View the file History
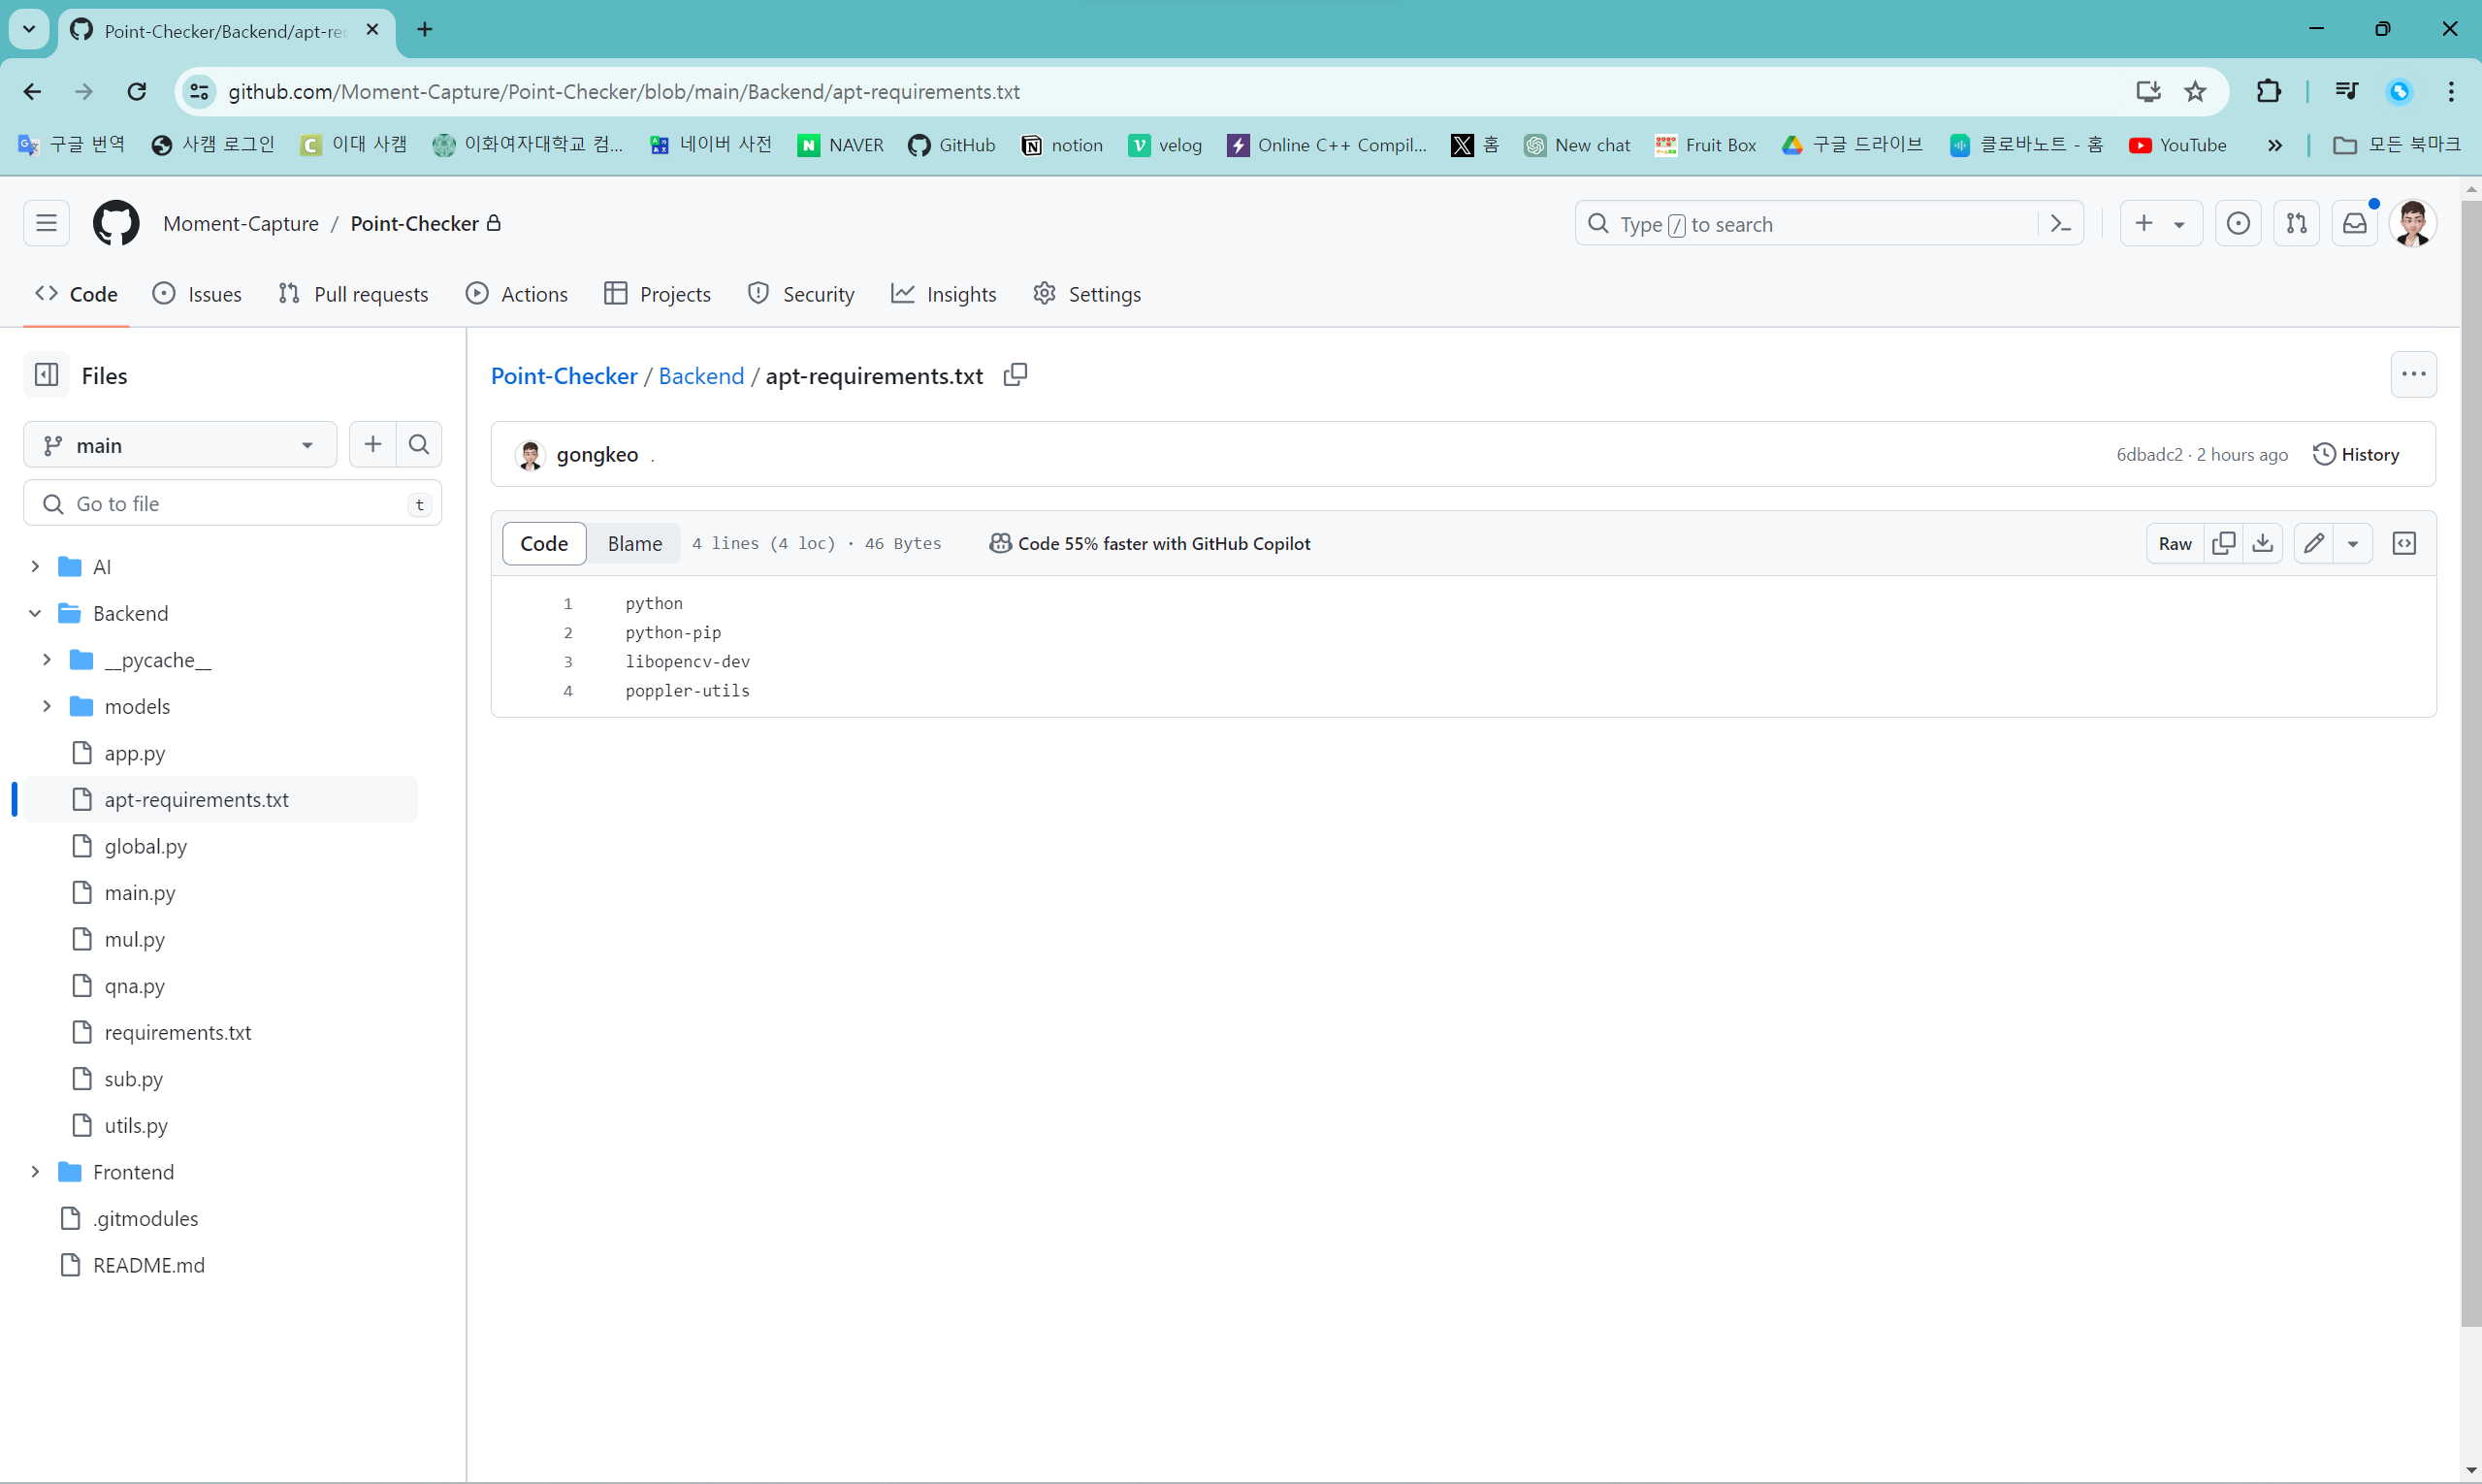The image size is (2482, 1484). [2356, 454]
